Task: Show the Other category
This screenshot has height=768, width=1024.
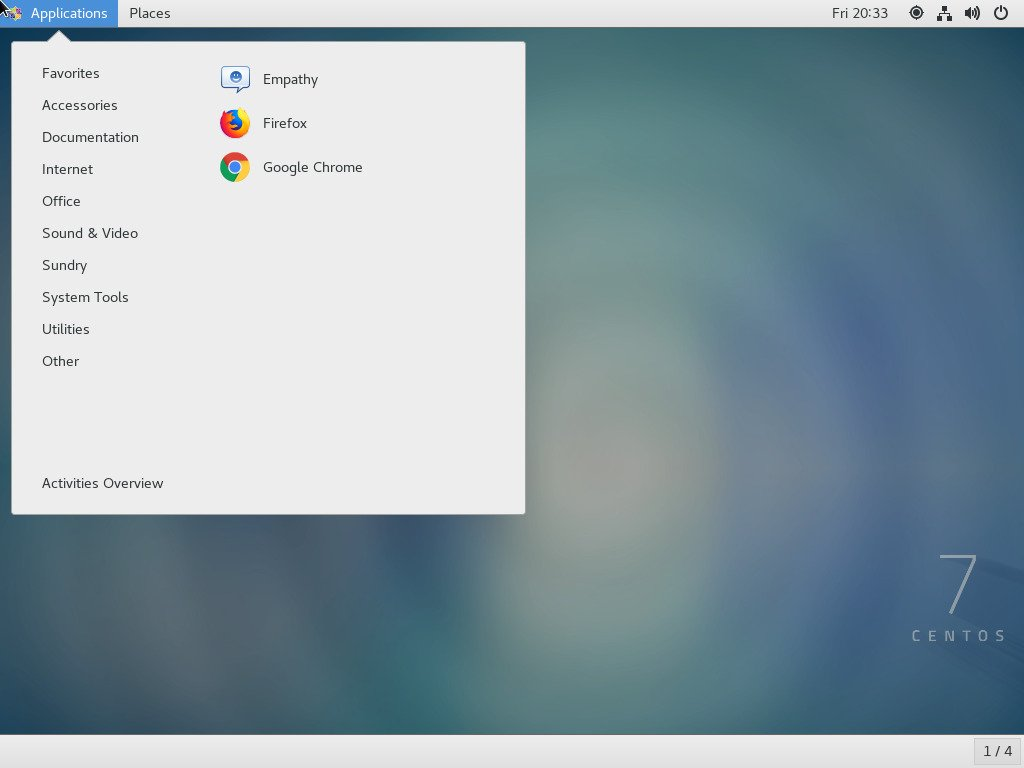Action: tap(61, 361)
